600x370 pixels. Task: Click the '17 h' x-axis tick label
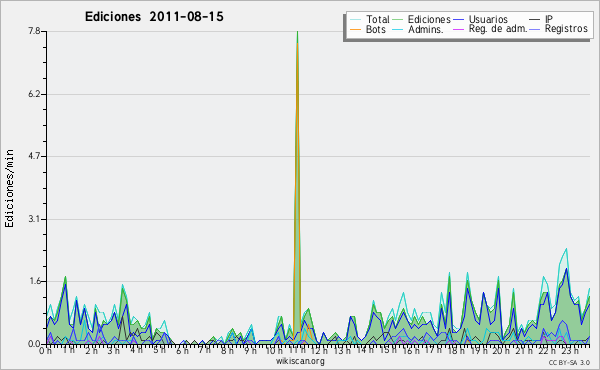pyautogui.click(x=433, y=350)
